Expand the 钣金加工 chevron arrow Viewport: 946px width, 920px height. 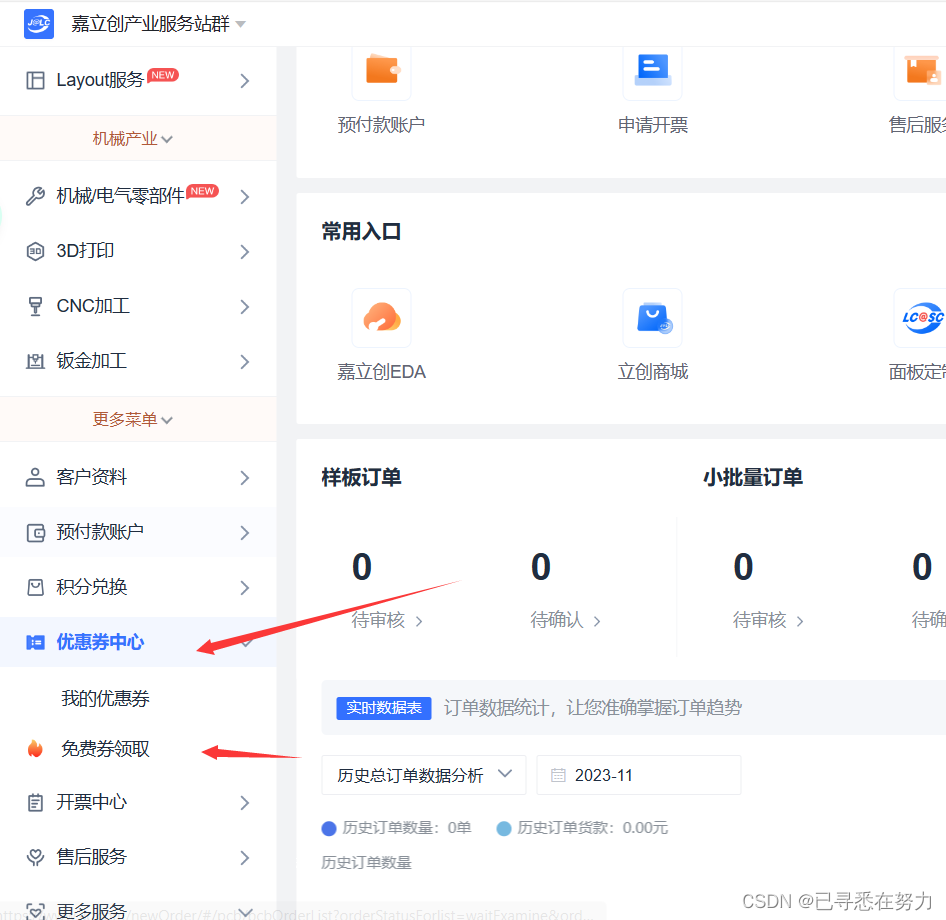pos(244,362)
